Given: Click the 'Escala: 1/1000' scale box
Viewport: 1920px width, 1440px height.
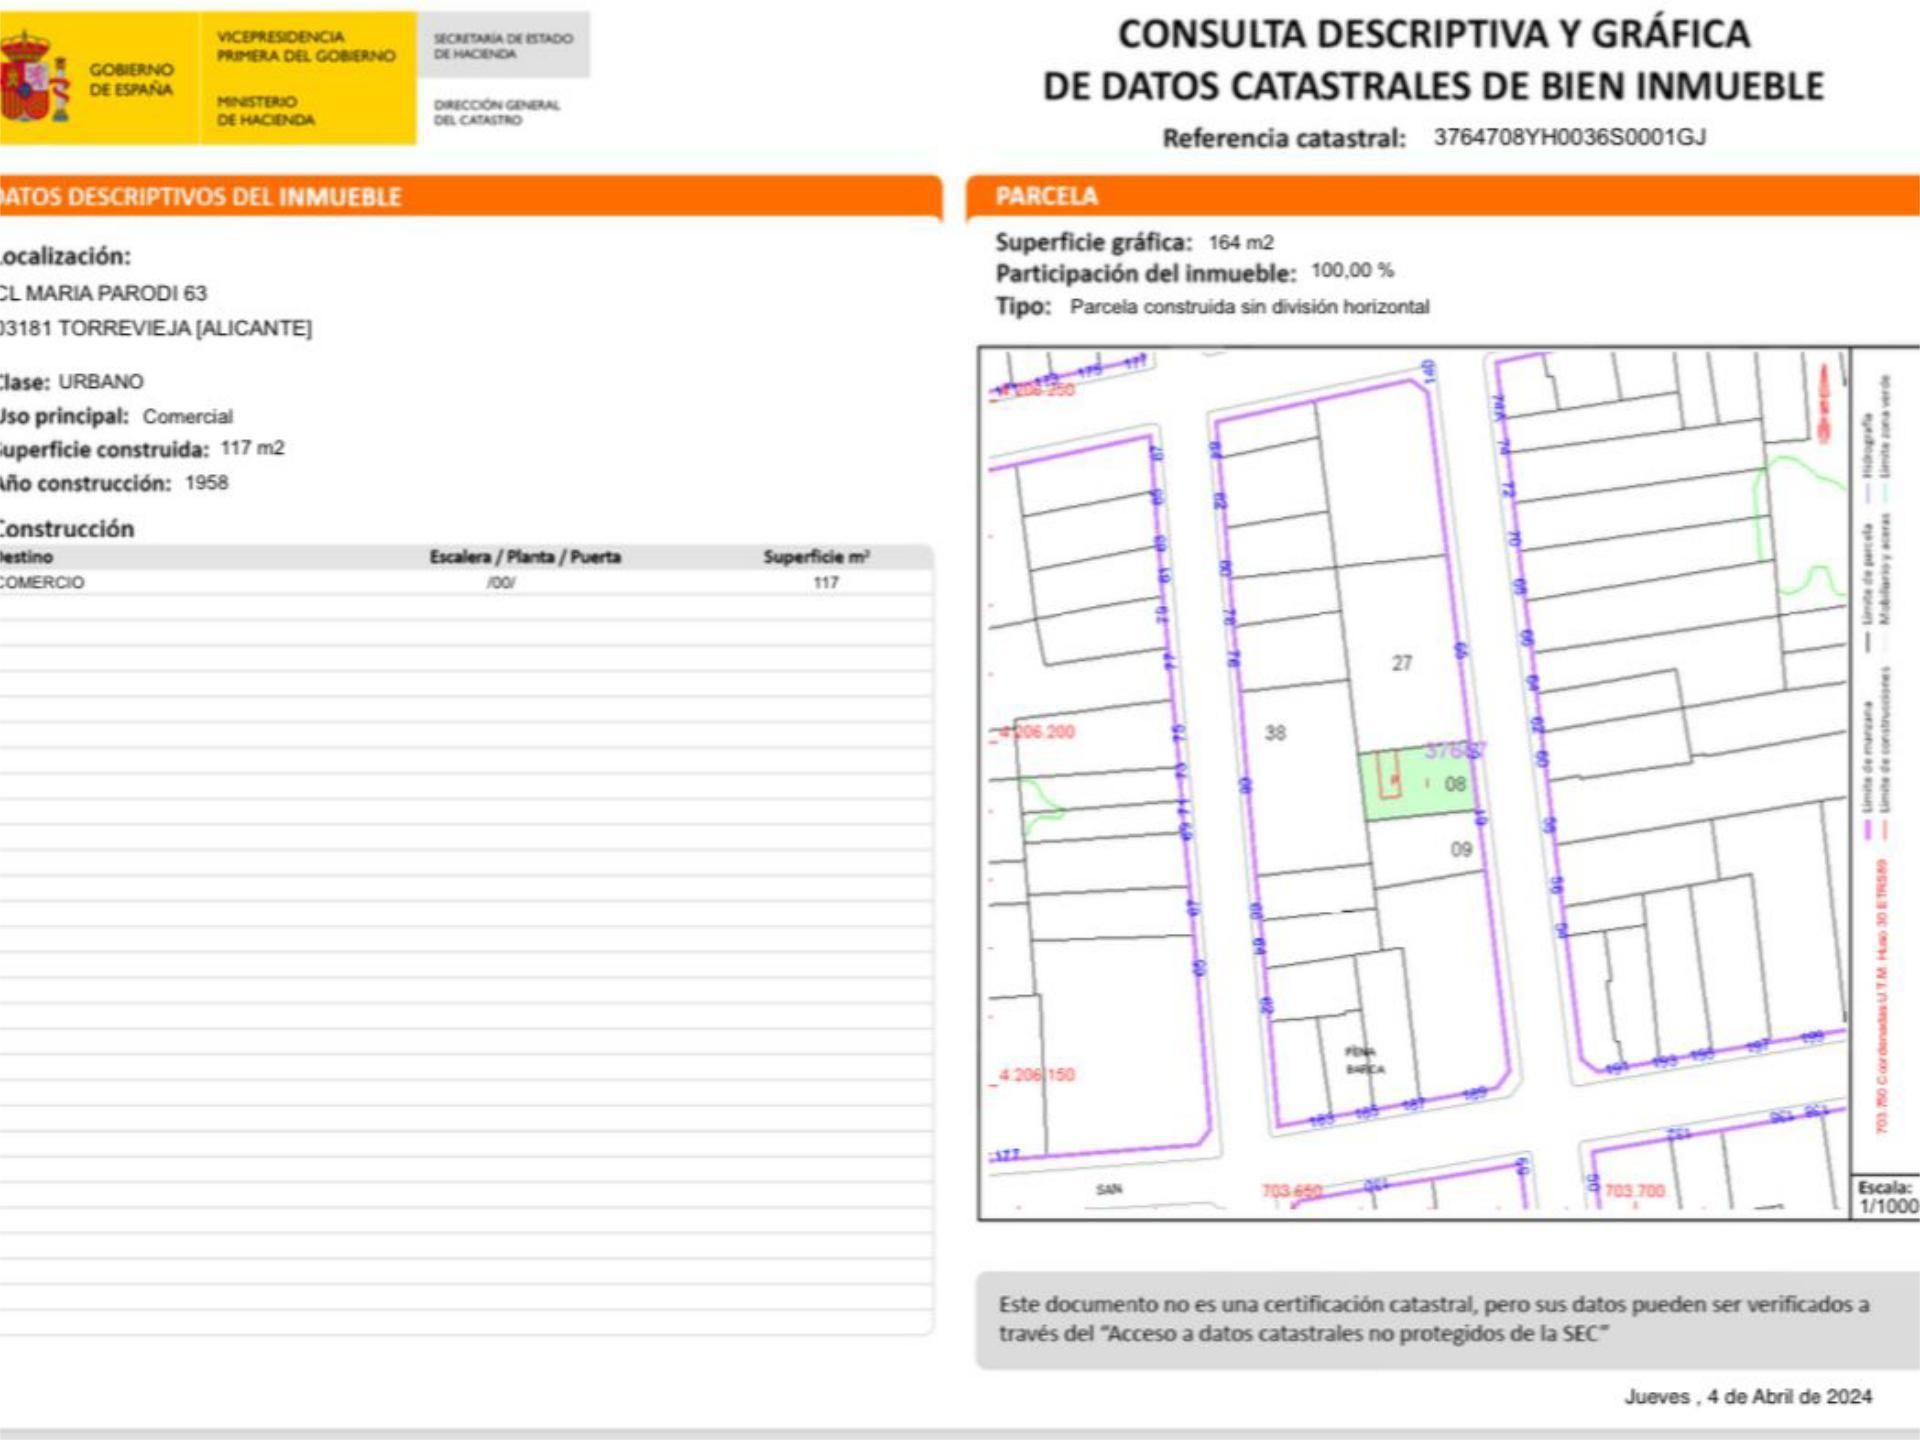Looking at the screenshot, I should (1887, 1197).
